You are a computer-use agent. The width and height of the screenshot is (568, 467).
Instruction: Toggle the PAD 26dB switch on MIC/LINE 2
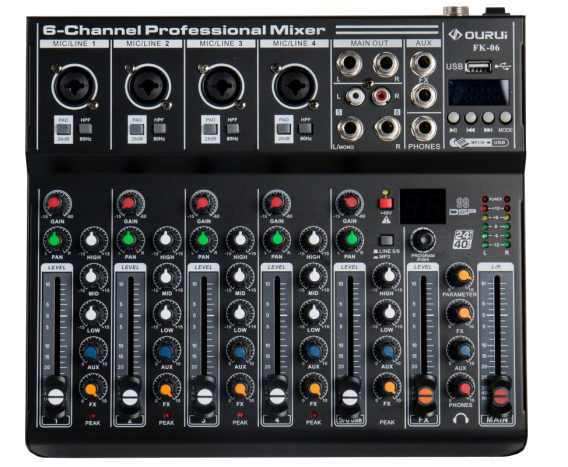137,129
